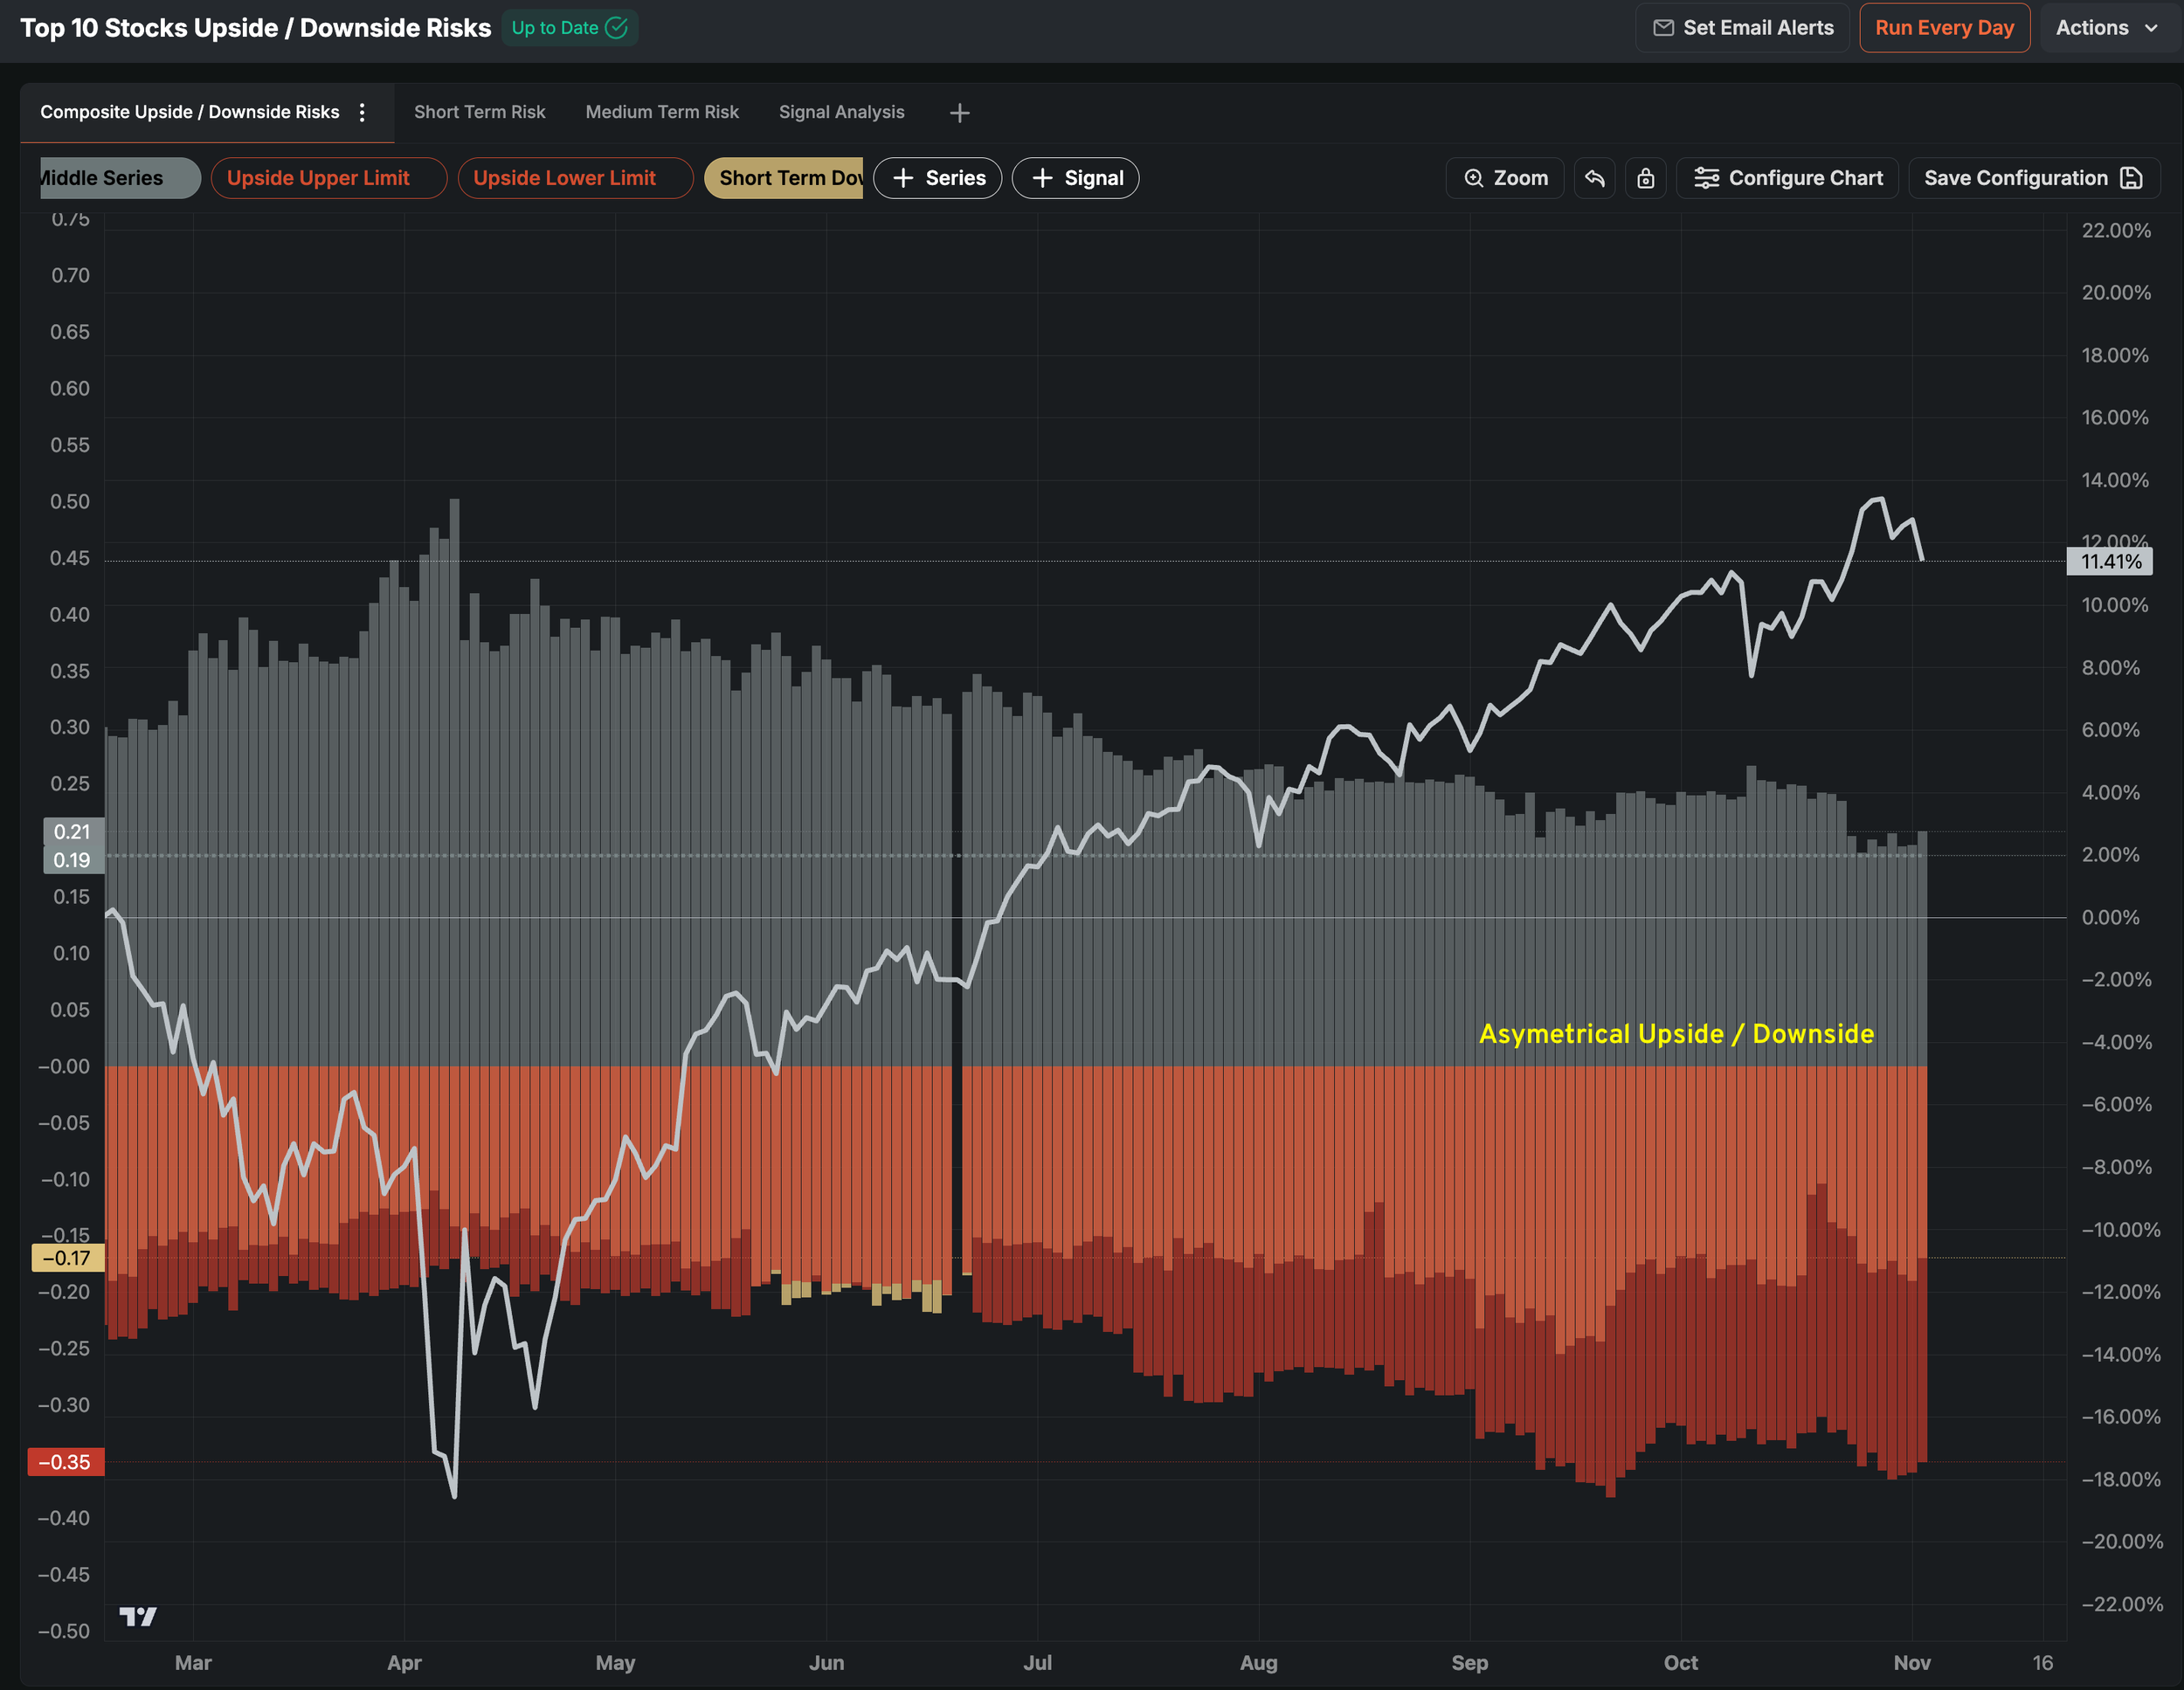Open the three-dot menu on Composite tab
2184x1690 pixels.
click(x=362, y=112)
